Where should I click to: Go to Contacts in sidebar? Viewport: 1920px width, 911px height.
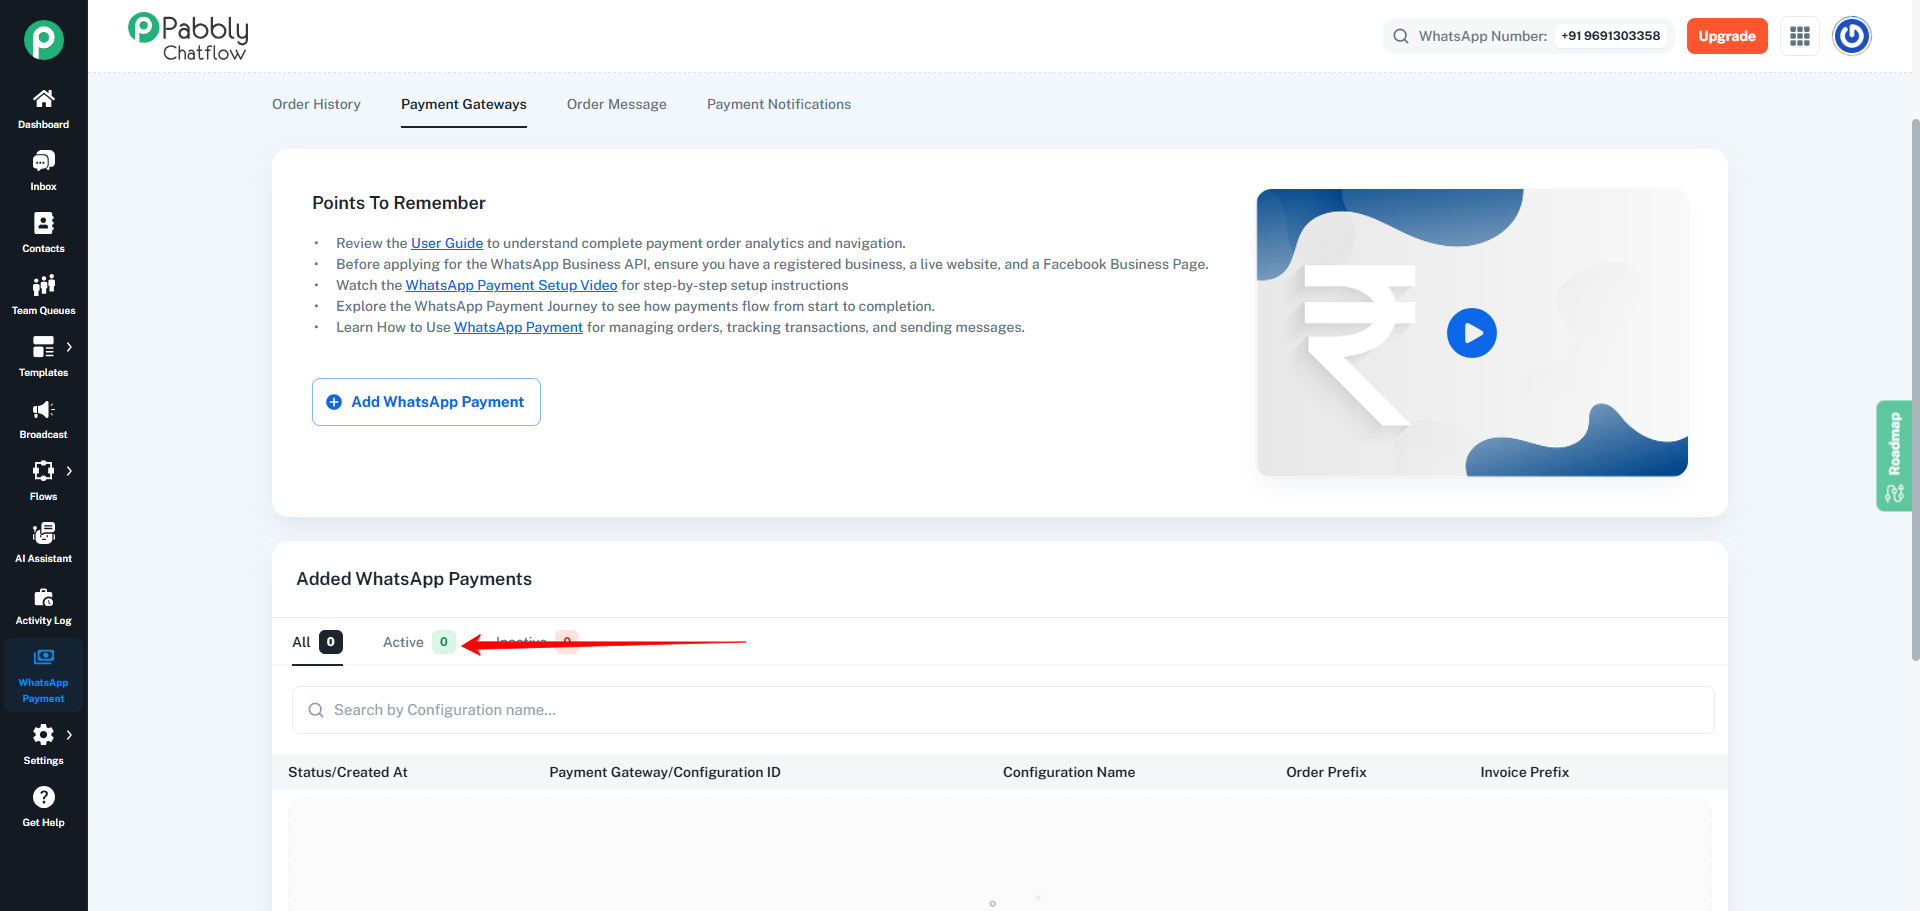click(x=44, y=233)
